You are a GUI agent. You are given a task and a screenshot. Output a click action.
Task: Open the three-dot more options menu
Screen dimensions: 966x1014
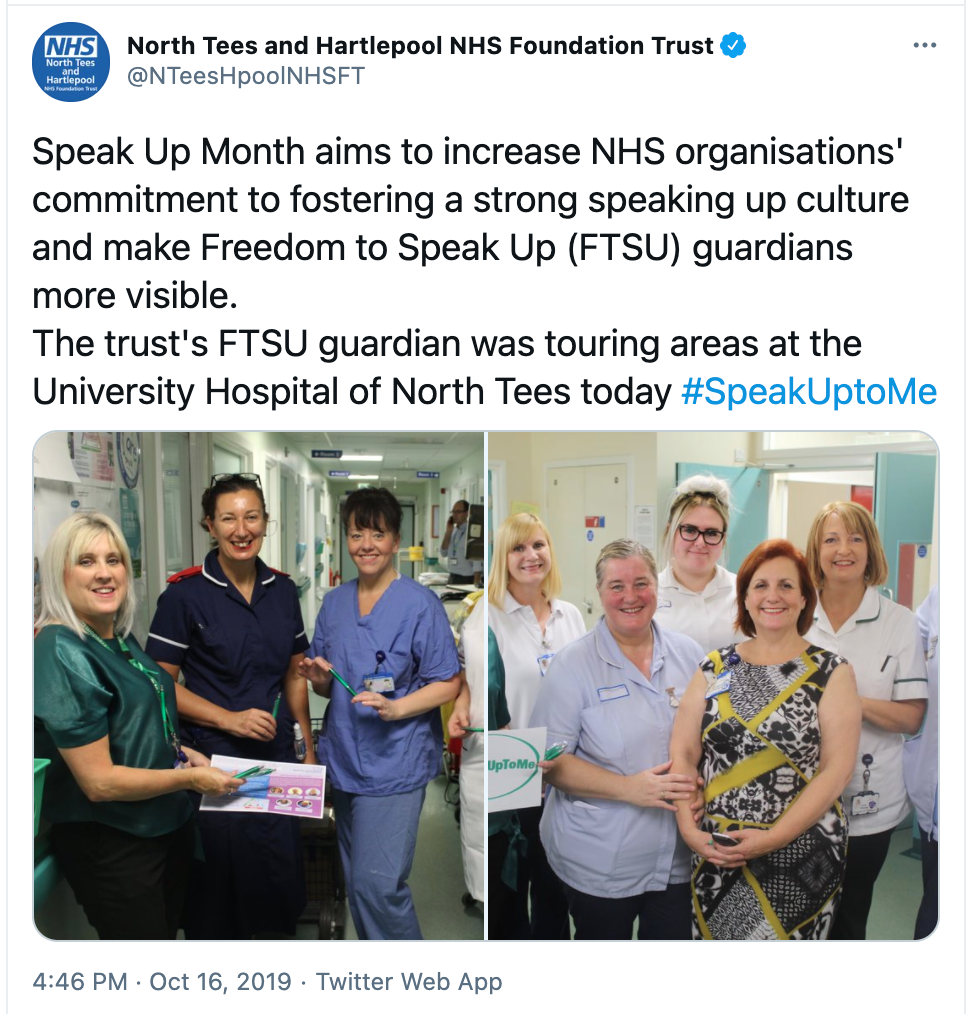925,45
